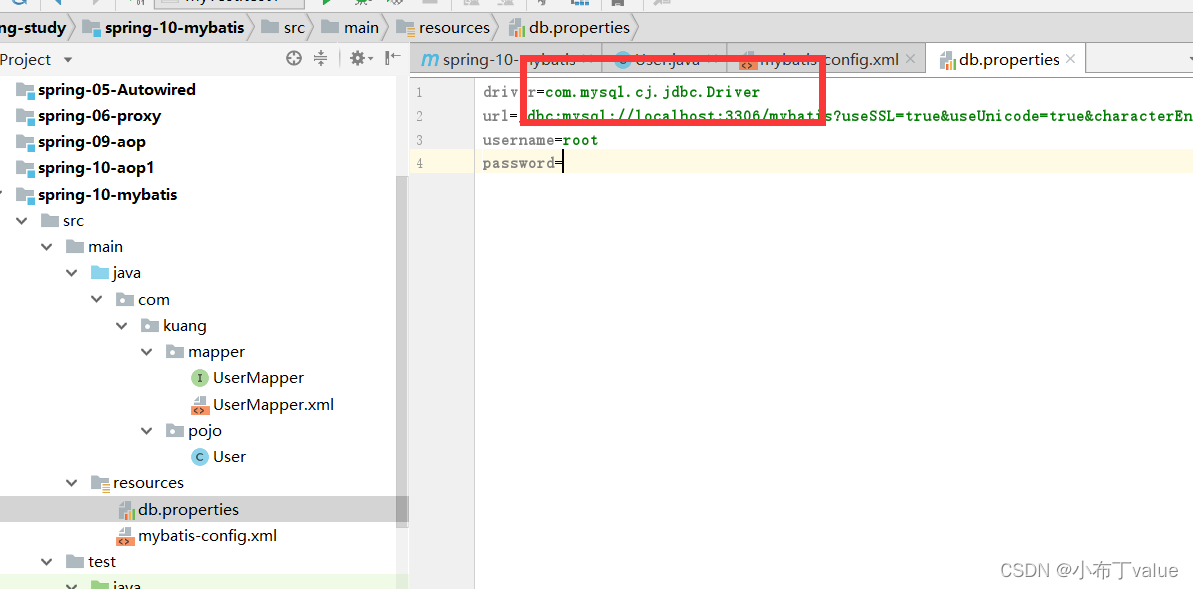Select UserMapper.xml file icon

tap(200, 404)
